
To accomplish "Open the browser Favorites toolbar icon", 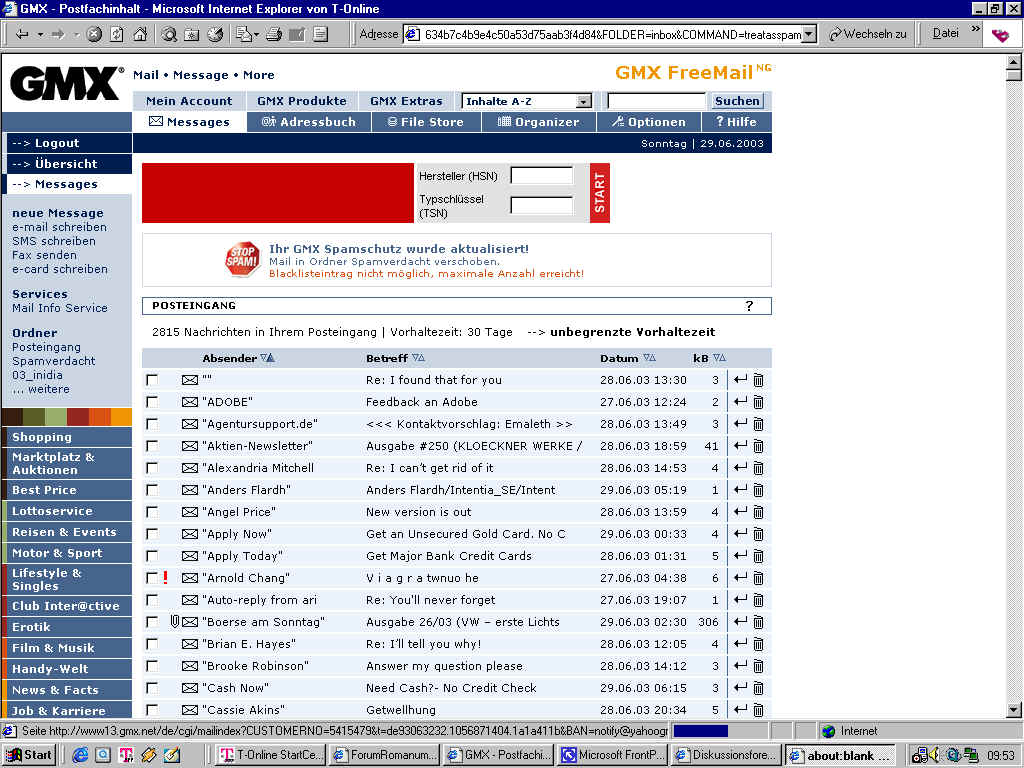I will (x=192, y=34).
